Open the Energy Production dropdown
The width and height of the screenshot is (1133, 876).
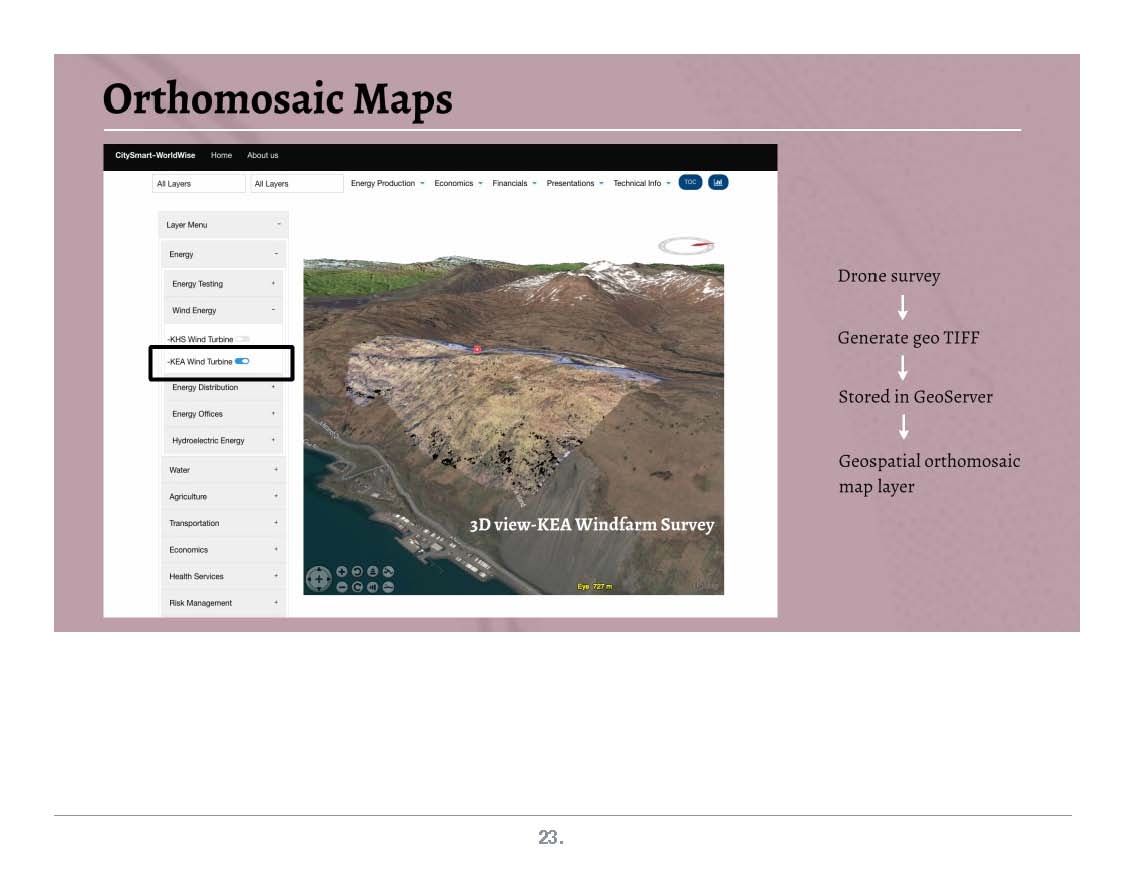point(387,183)
